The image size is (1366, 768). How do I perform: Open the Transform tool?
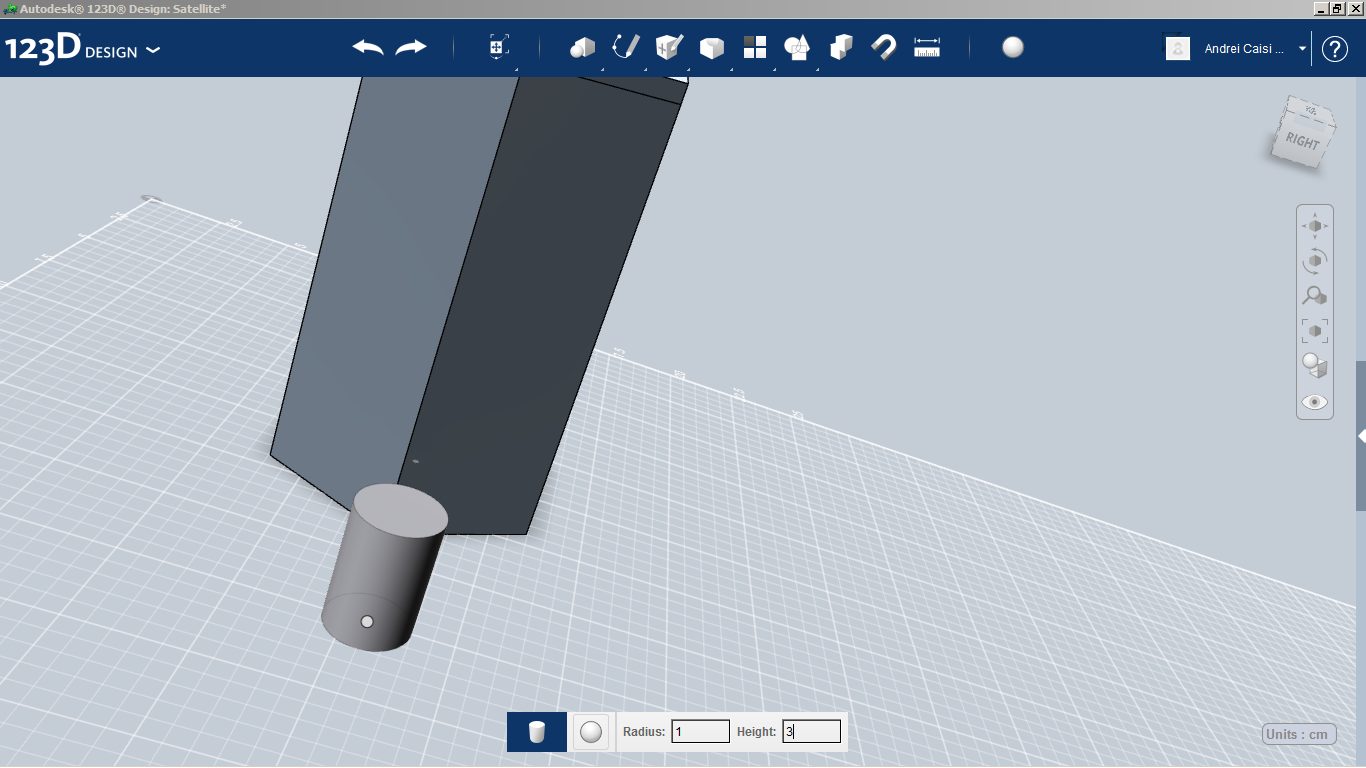click(x=499, y=47)
